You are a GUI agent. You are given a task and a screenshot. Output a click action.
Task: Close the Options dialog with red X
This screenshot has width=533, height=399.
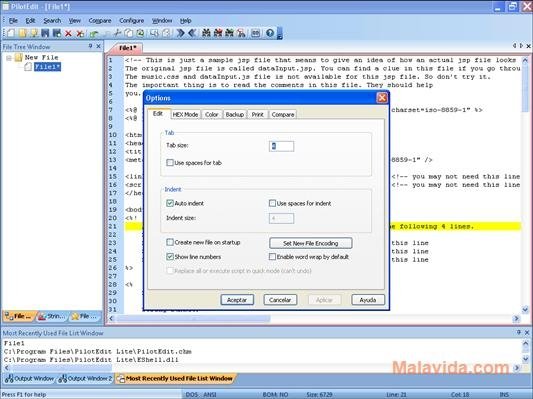coord(382,98)
